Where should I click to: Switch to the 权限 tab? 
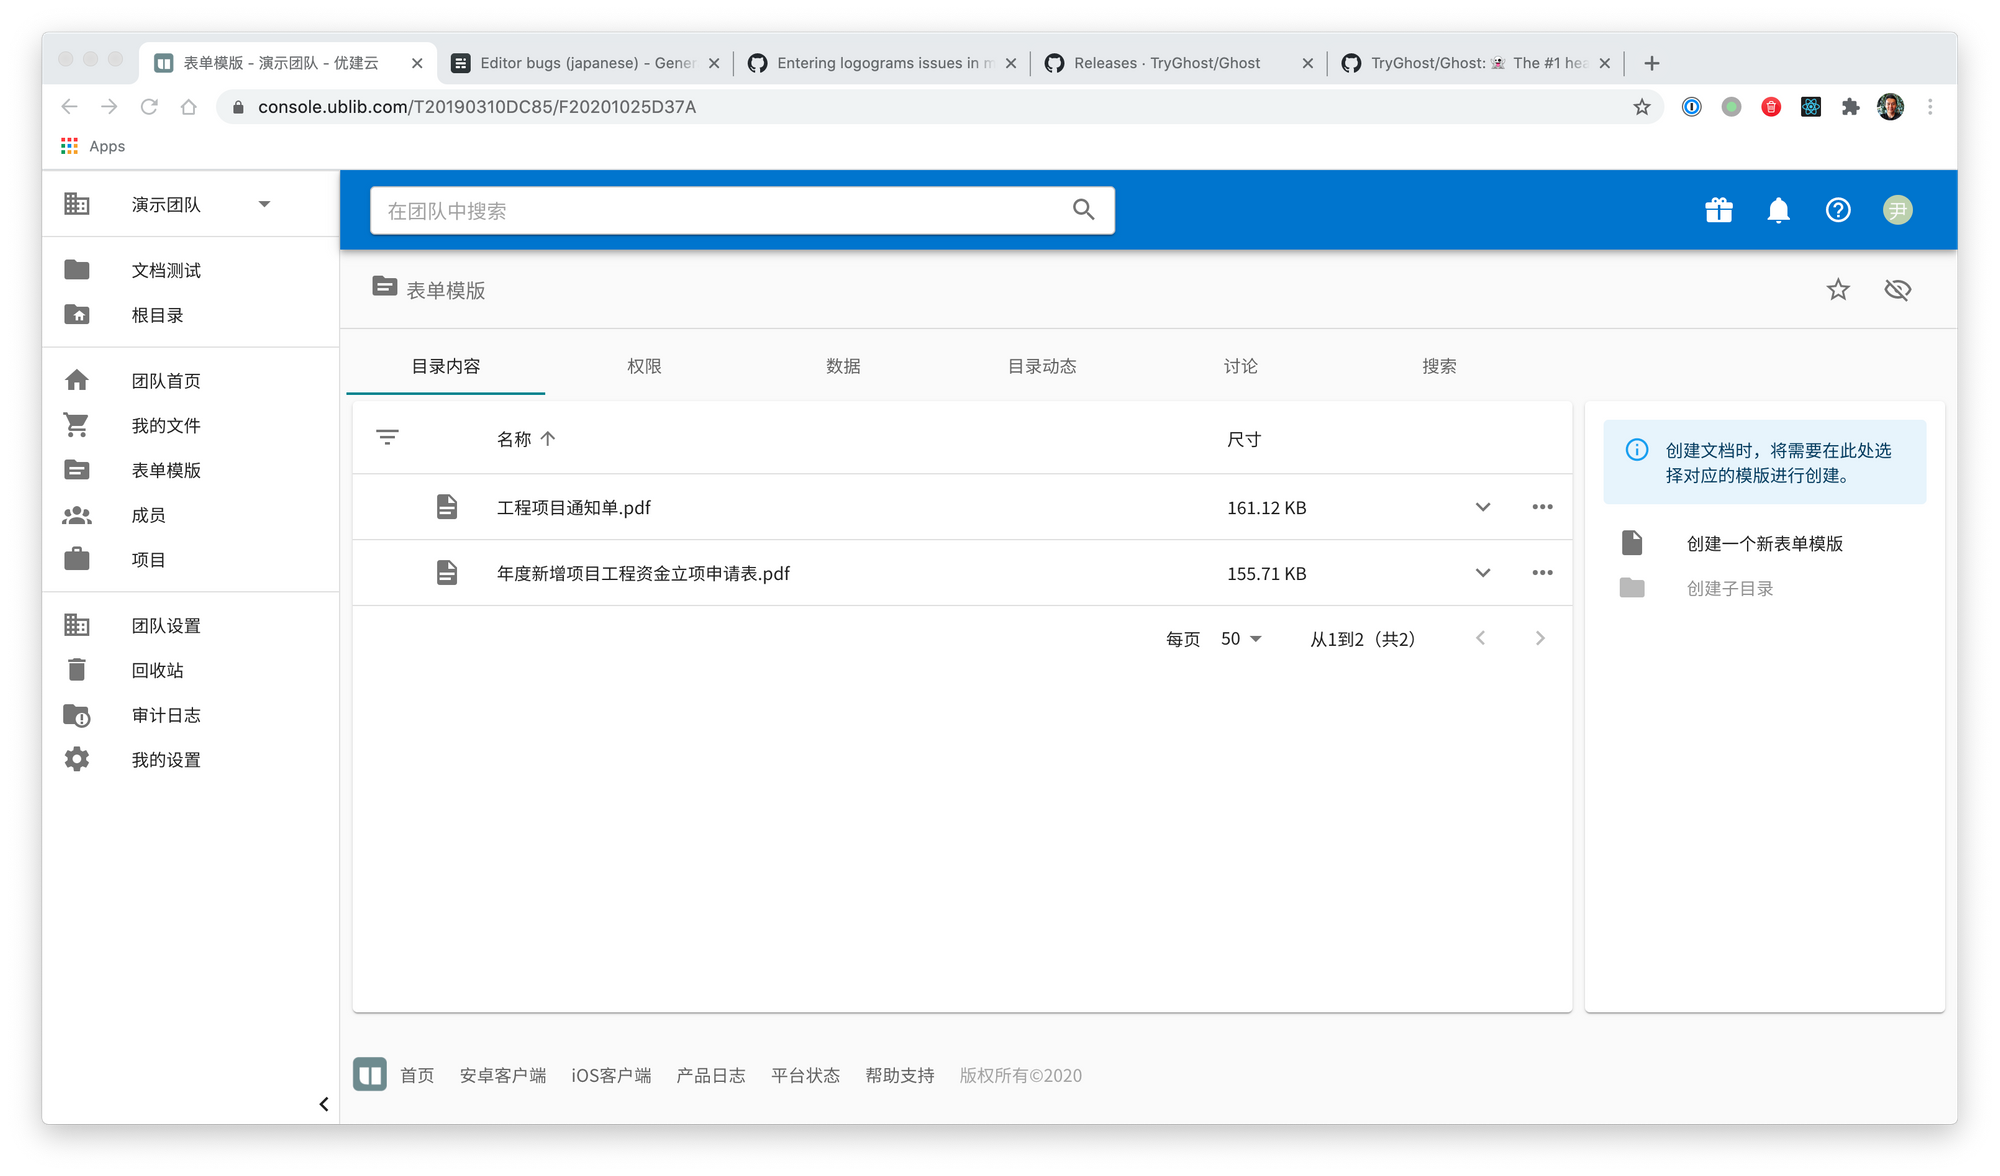click(644, 366)
